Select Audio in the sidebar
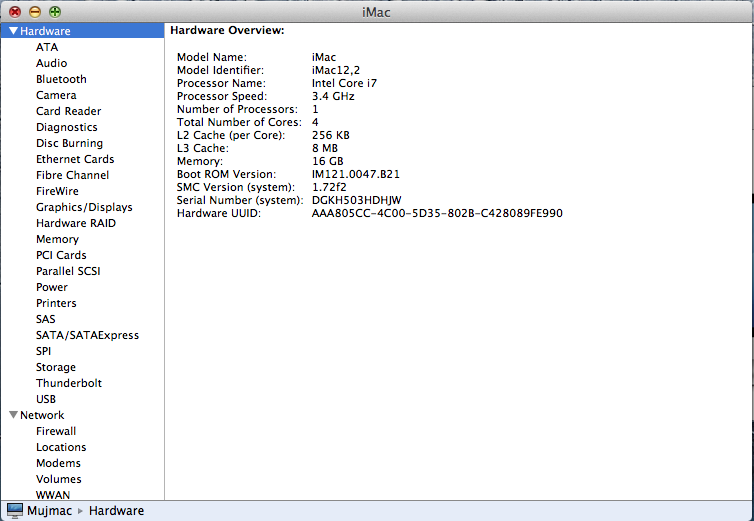Viewport: 754px width, 521px height. pos(51,63)
